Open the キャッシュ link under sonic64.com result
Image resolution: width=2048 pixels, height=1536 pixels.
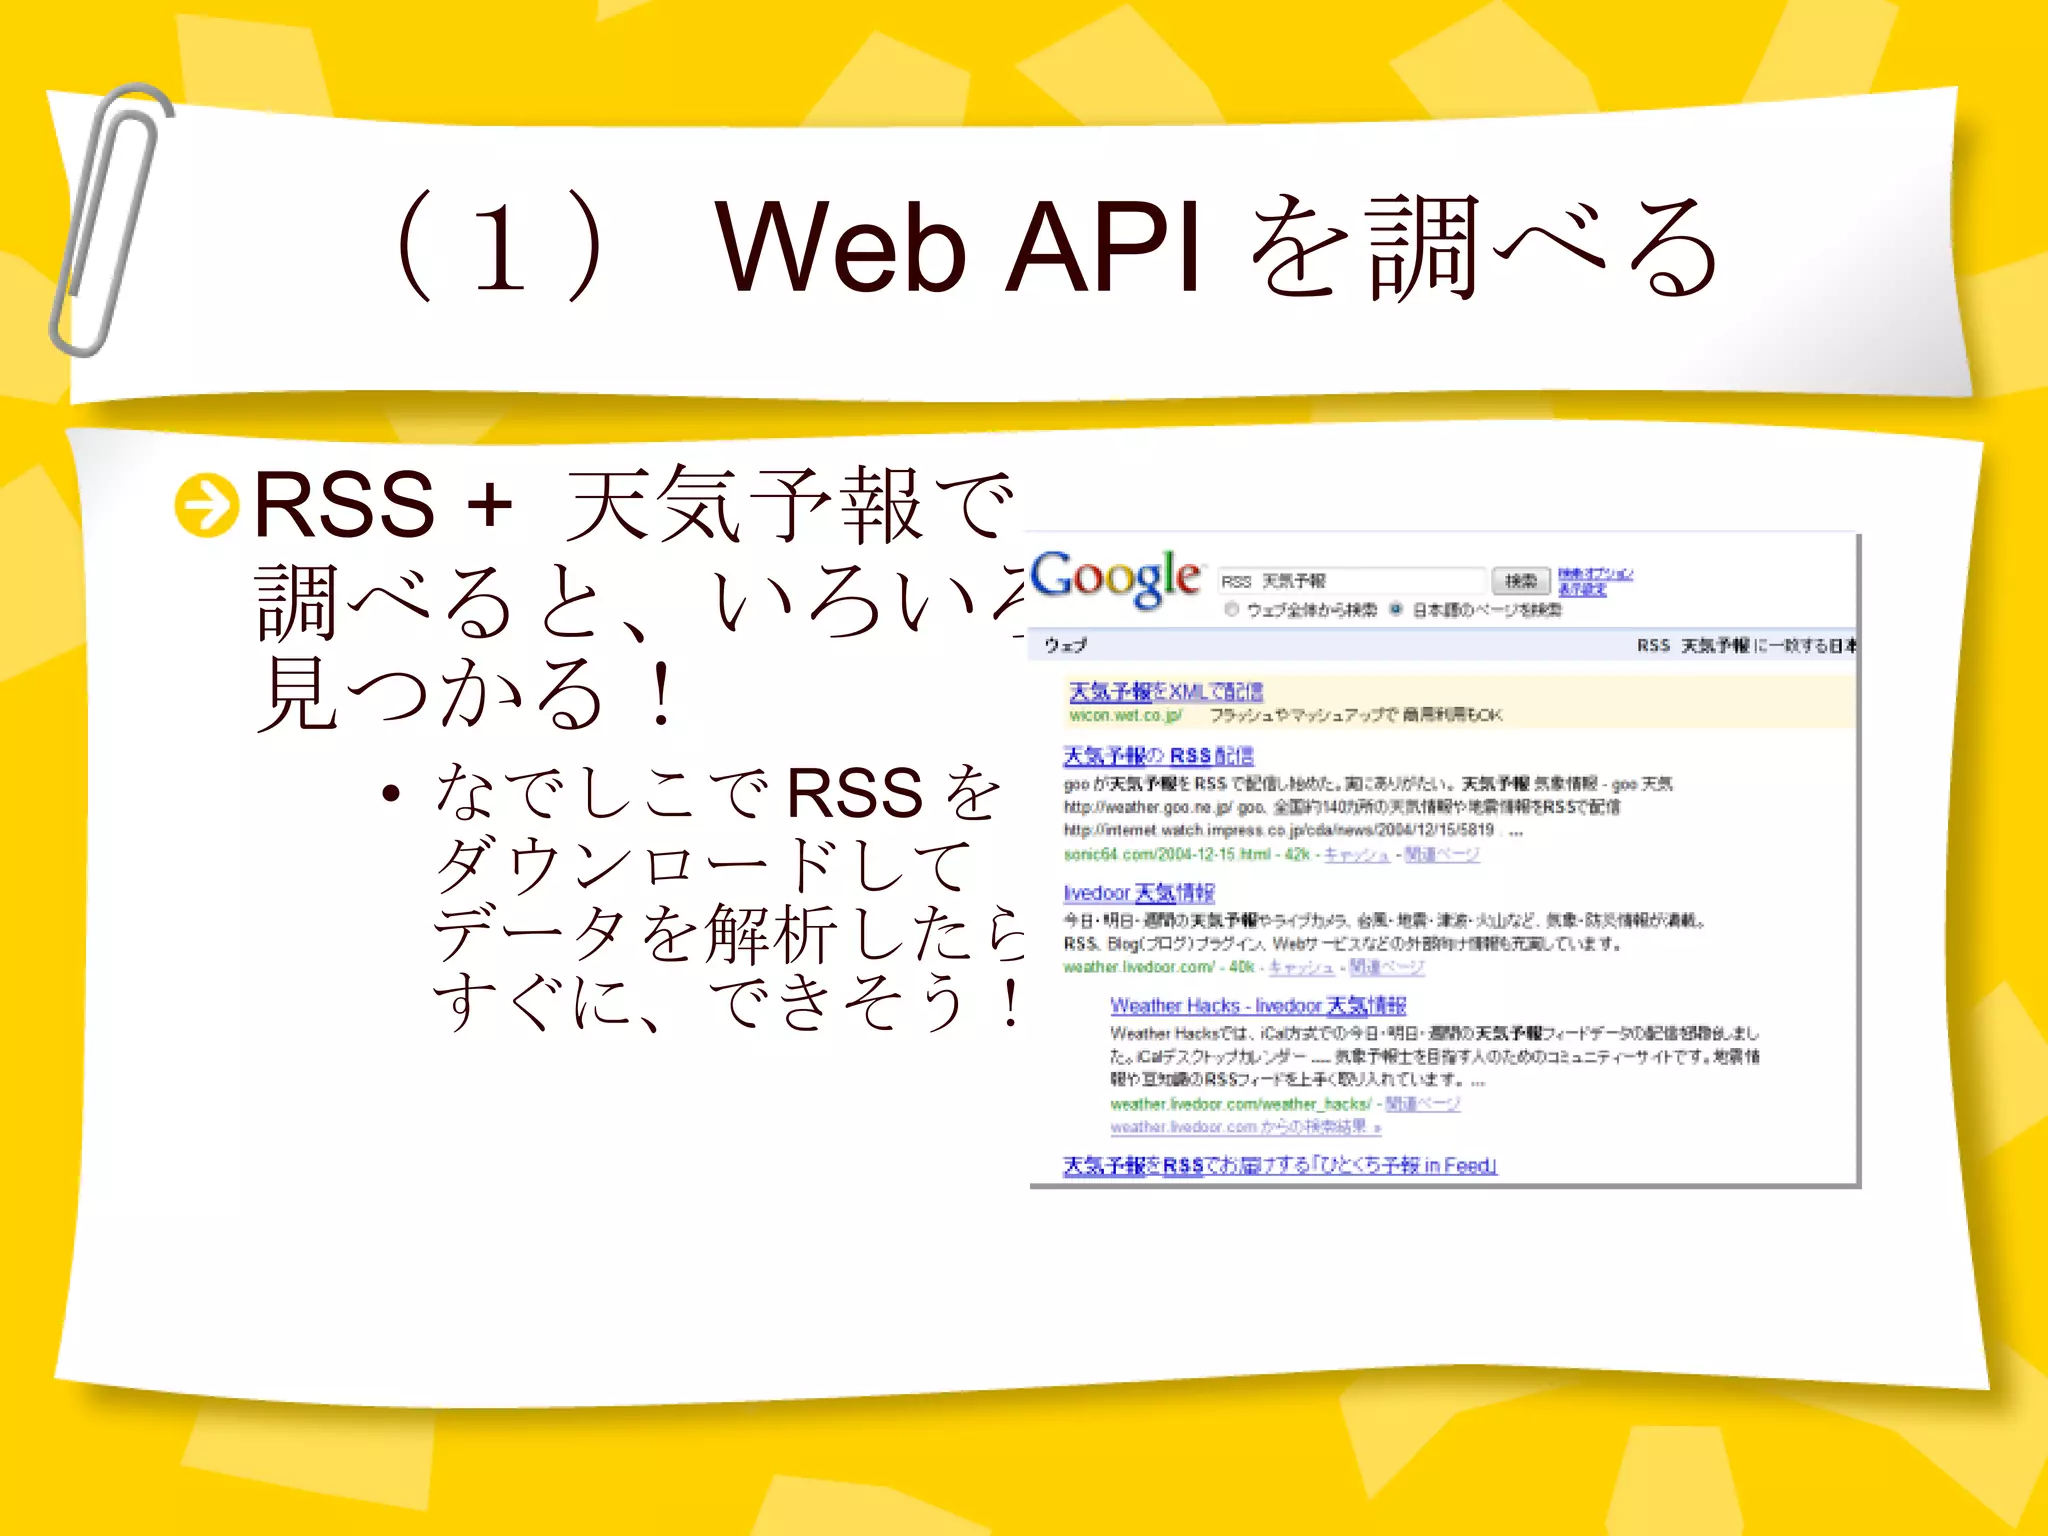coord(1357,854)
